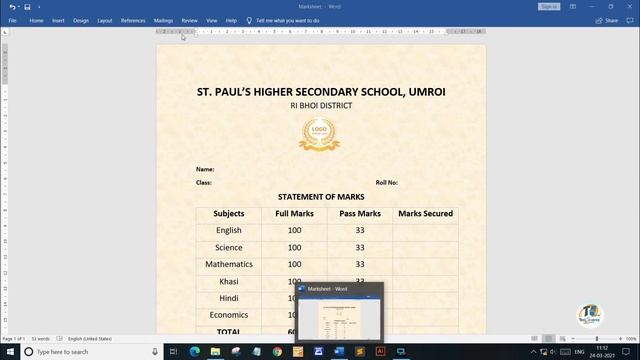640x360 pixels.
Task: Click the zoom out minus button
Action: [x=573, y=339]
